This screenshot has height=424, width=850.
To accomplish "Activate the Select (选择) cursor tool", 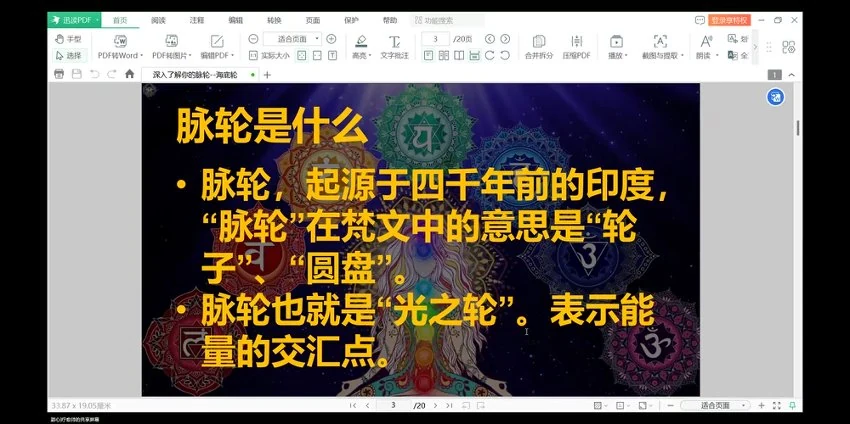I will pos(68,55).
